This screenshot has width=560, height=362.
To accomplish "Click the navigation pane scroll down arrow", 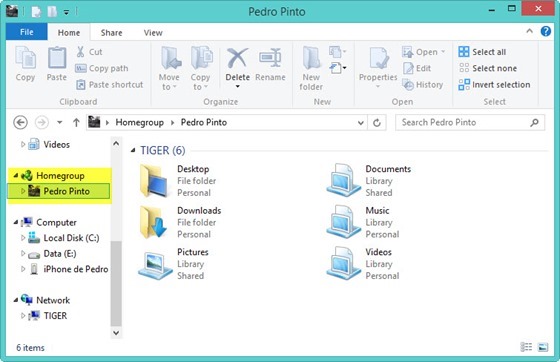I will 116,332.
